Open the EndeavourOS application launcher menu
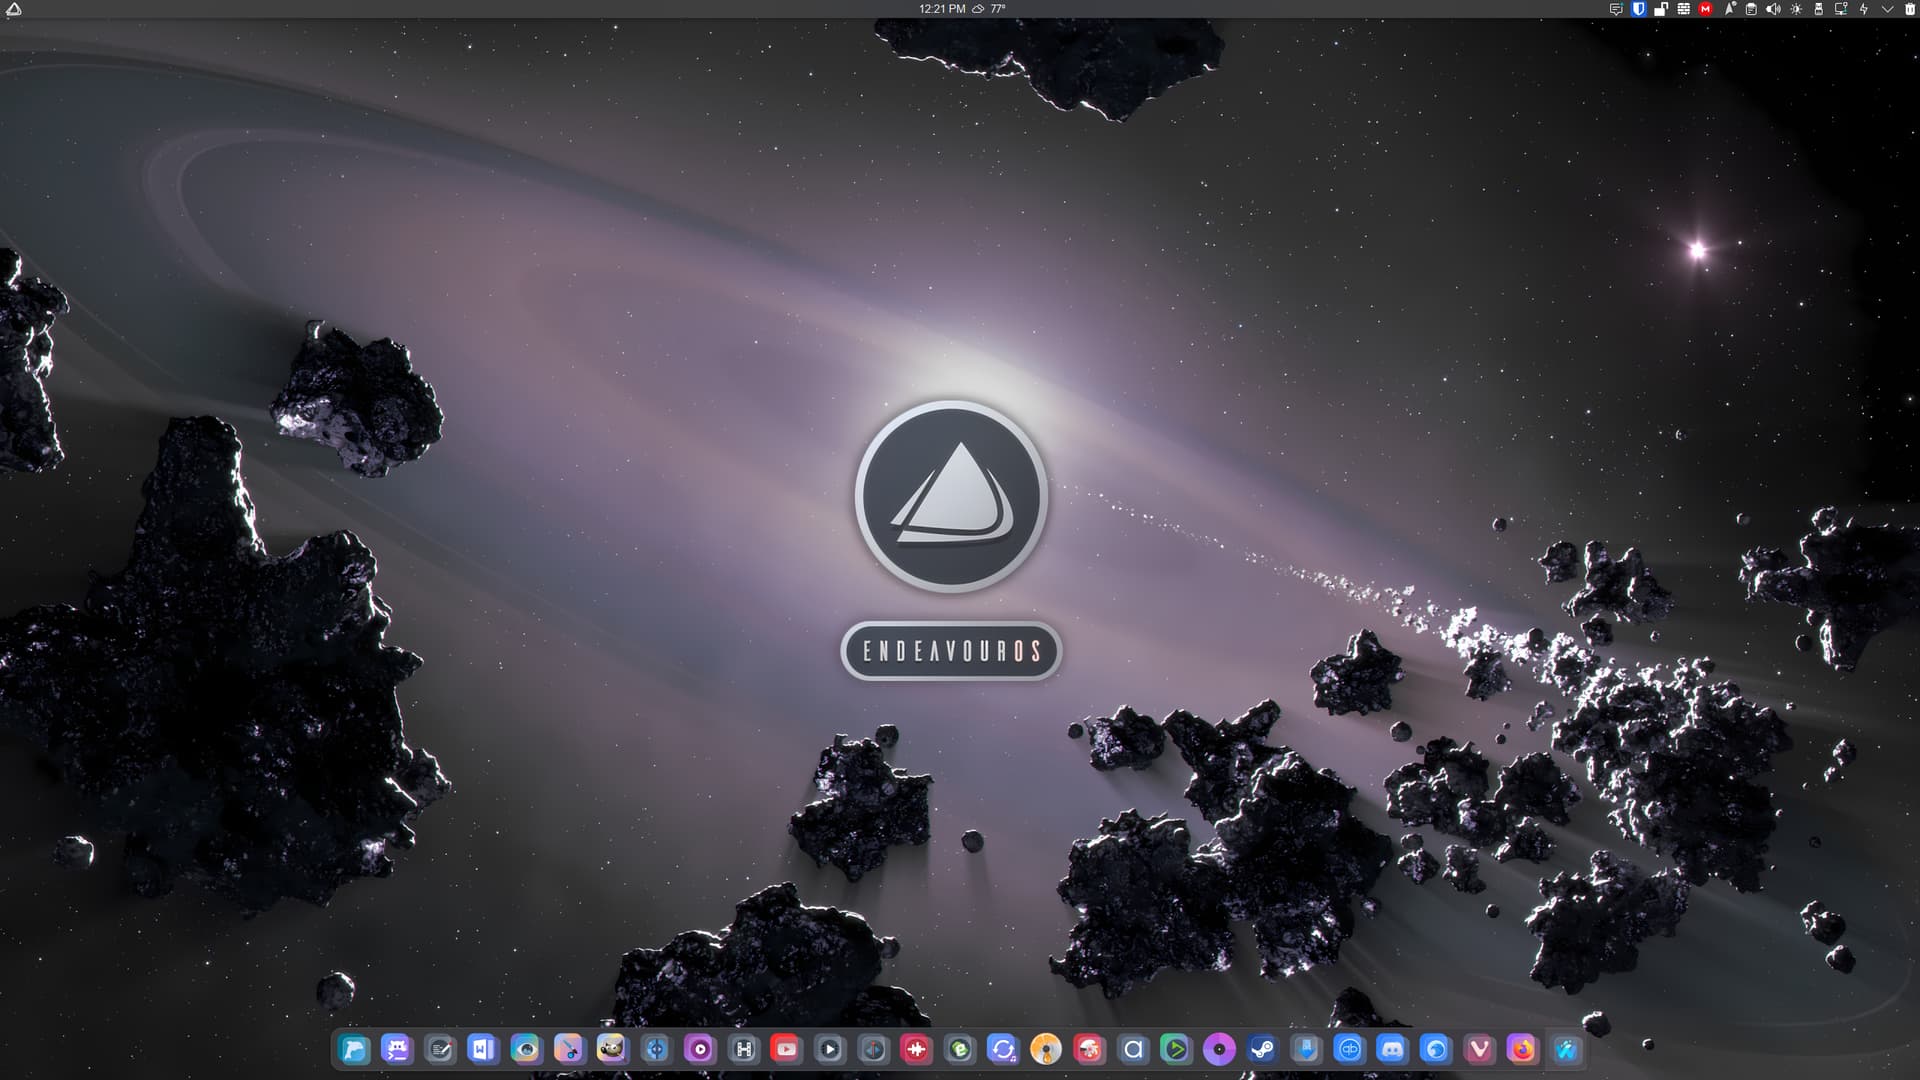 pos(14,9)
